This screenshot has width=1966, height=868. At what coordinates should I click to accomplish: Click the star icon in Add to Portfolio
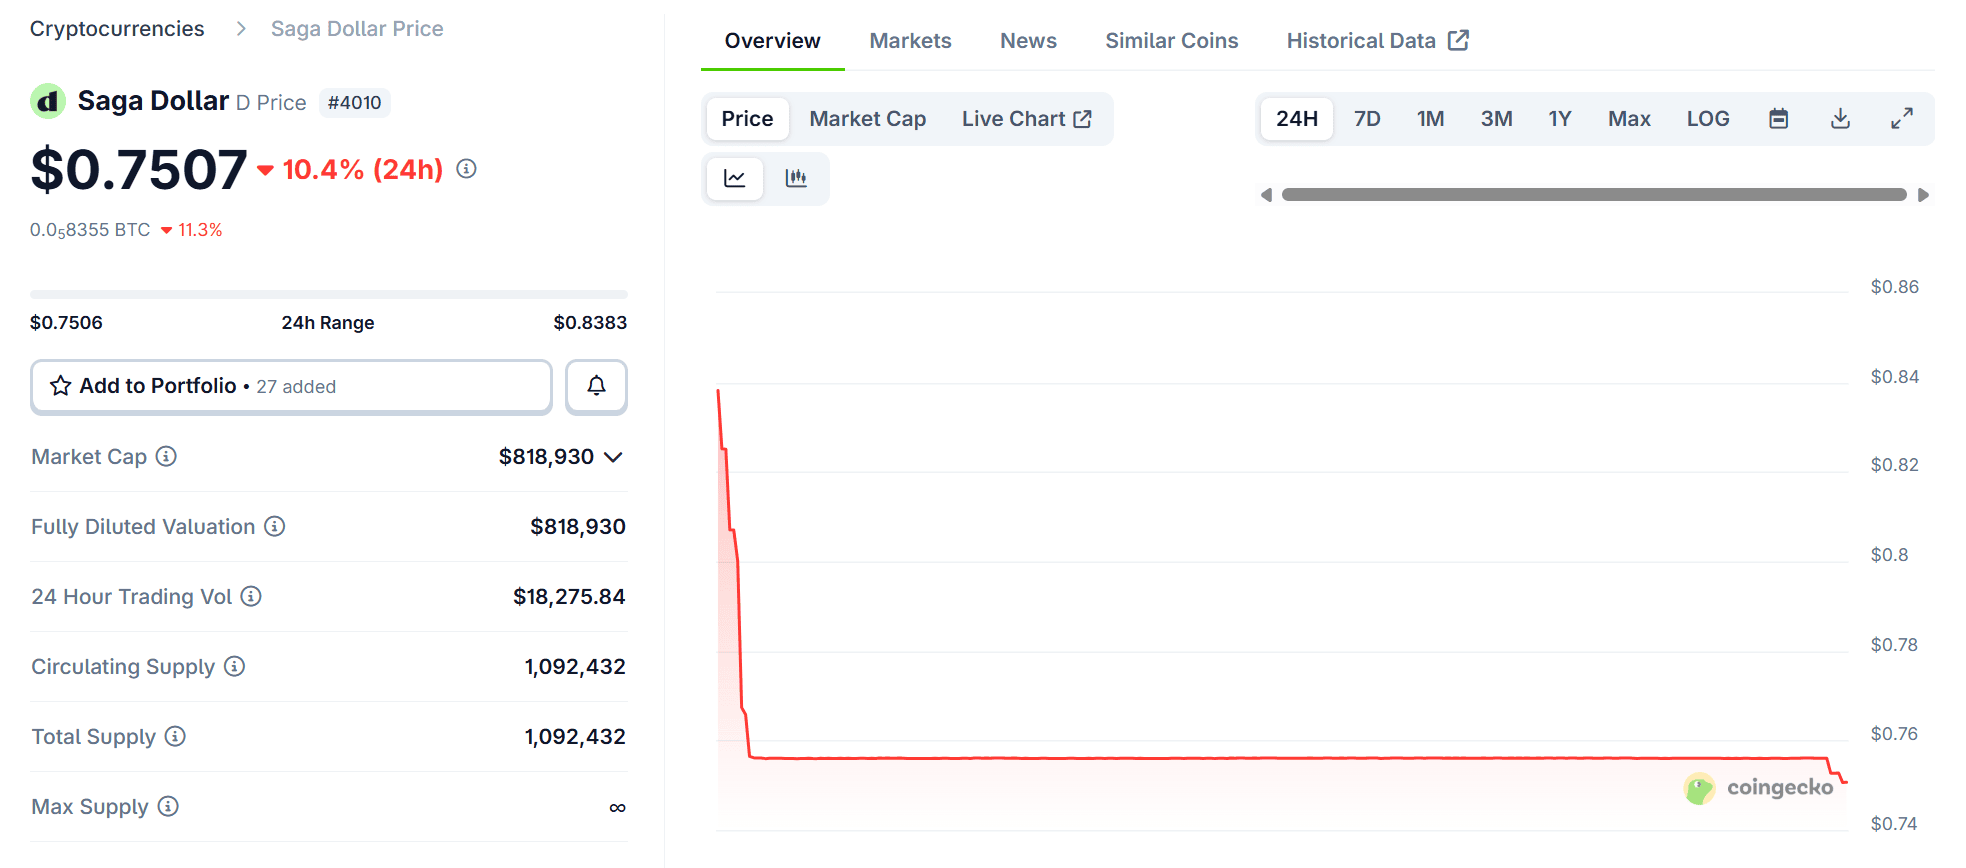61,386
